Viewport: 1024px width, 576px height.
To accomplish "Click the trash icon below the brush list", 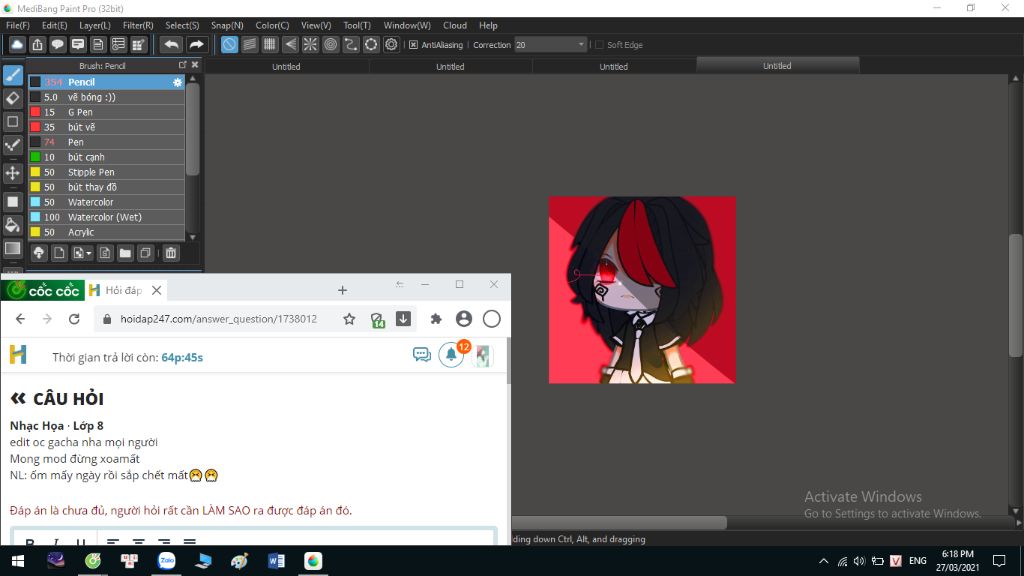I will pyautogui.click(x=170, y=253).
